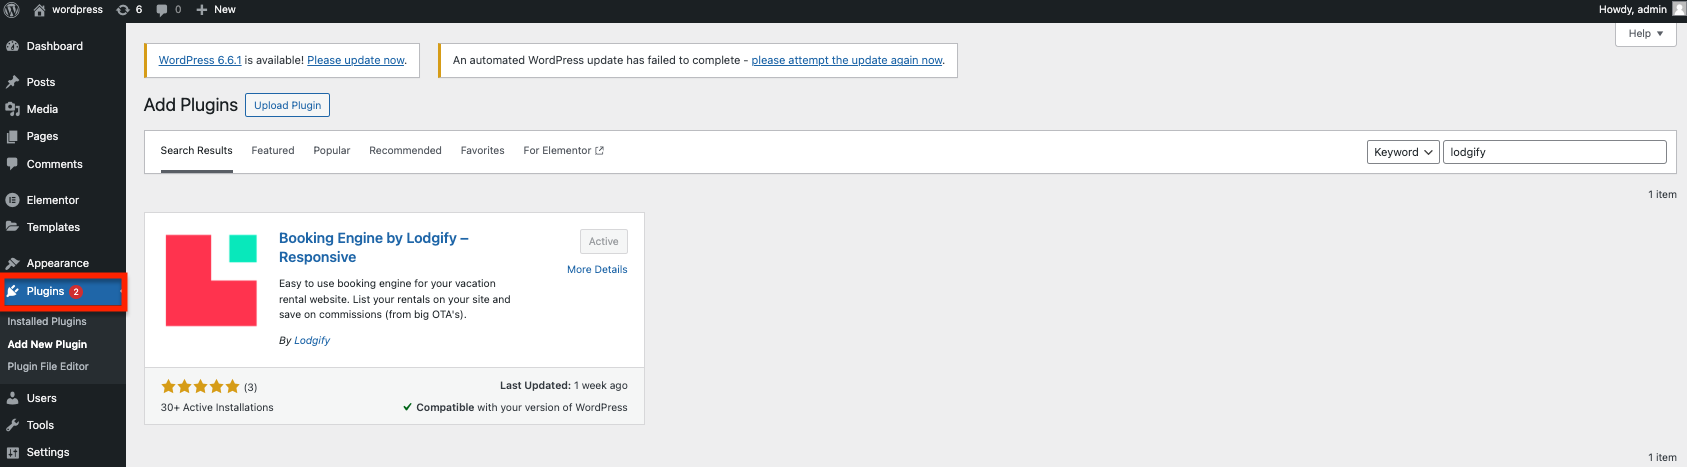Image resolution: width=1687 pixels, height=467 pixels.
Task: Open the updates icon showing 6
Action: pyautogui.click(x=123, y=10)
